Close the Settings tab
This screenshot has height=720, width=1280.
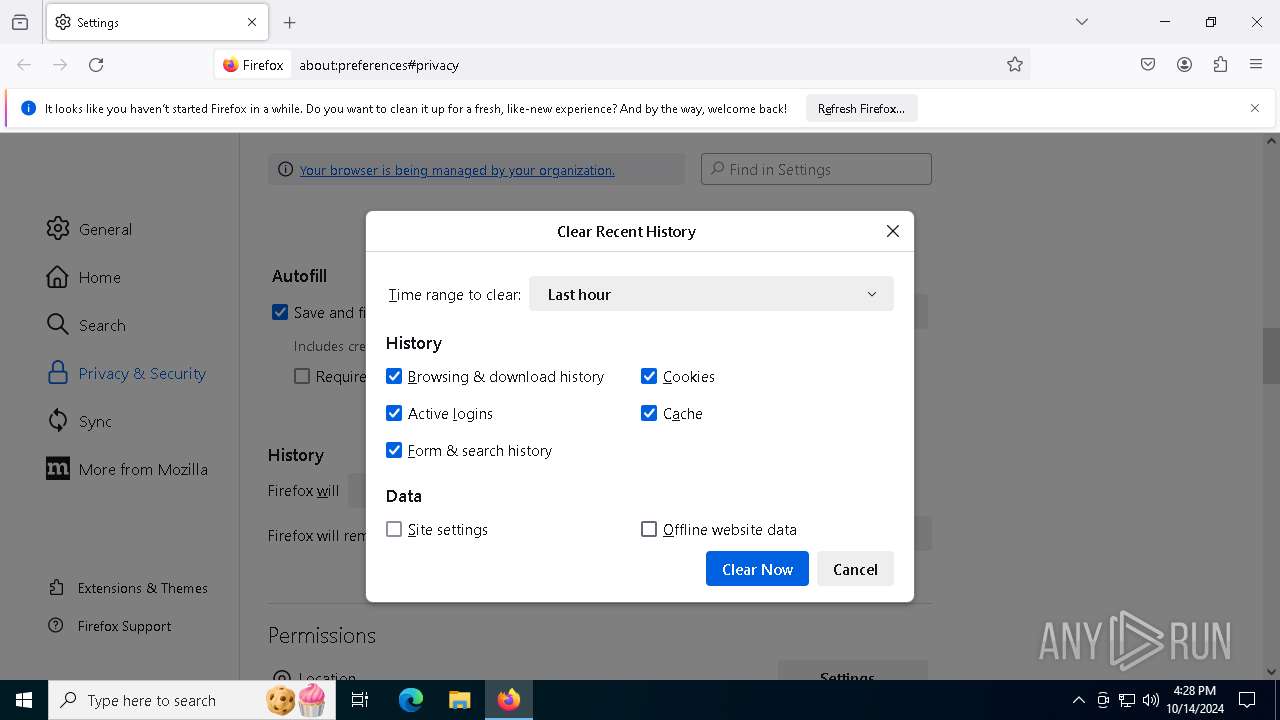pyautogui.click(x=252, y=22)
